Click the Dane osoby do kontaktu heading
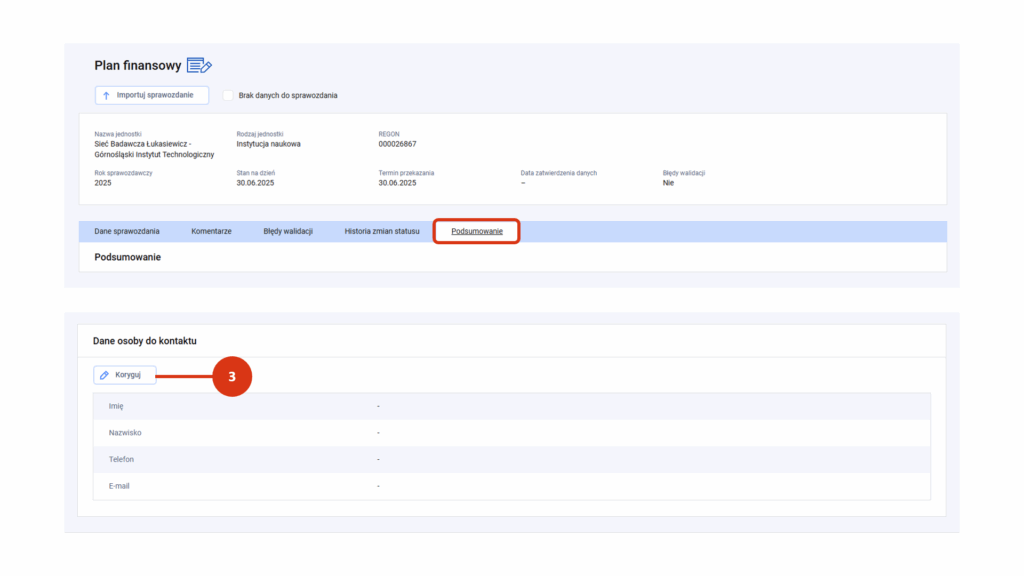This screenshot has width=1024, height=576. point(144,341)
